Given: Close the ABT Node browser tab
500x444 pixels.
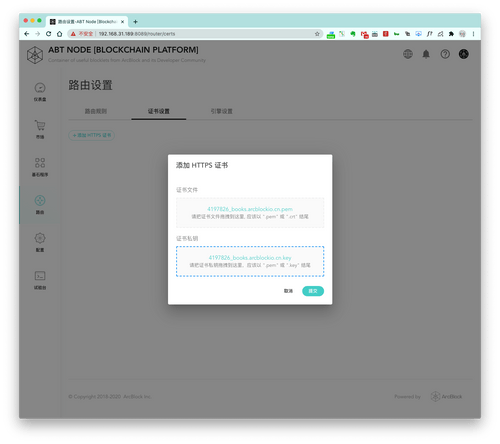Looking at the screenshot, I should pos(122,22).
